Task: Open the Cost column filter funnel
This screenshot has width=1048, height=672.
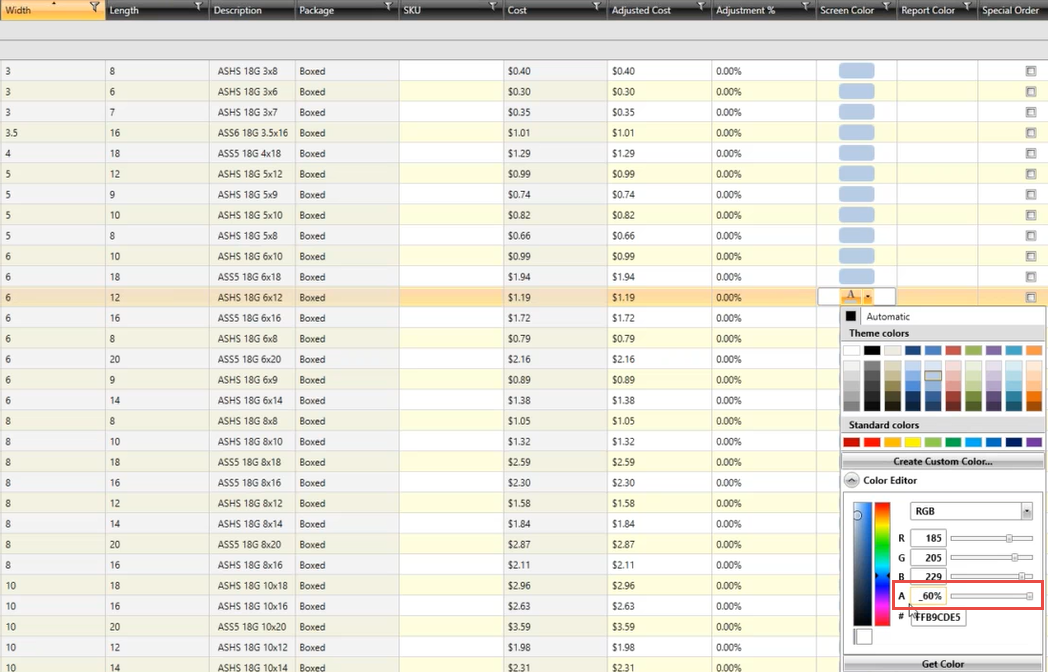Action: click(x=596, y=7)
